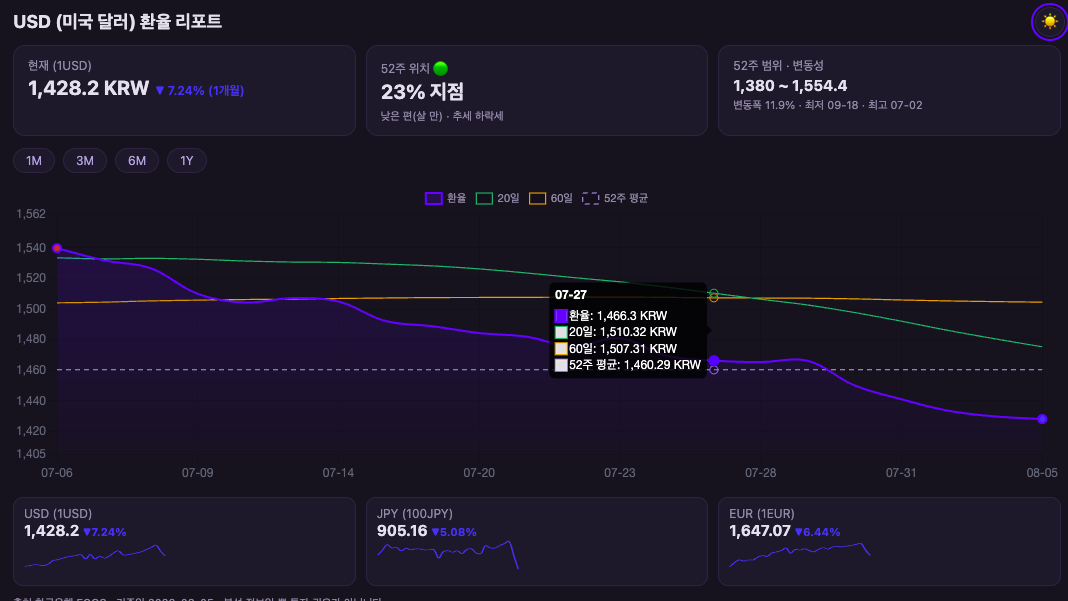Toggle the 60일 moving average legend item

tap(550, 198)
